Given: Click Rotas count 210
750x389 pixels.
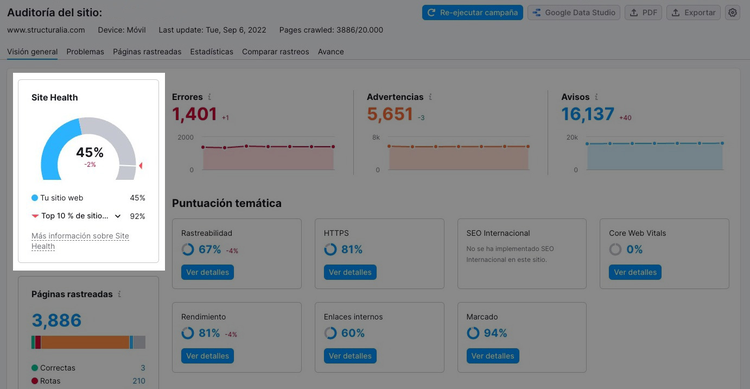Looking at the screenshot, I should (x=139, y=381).
